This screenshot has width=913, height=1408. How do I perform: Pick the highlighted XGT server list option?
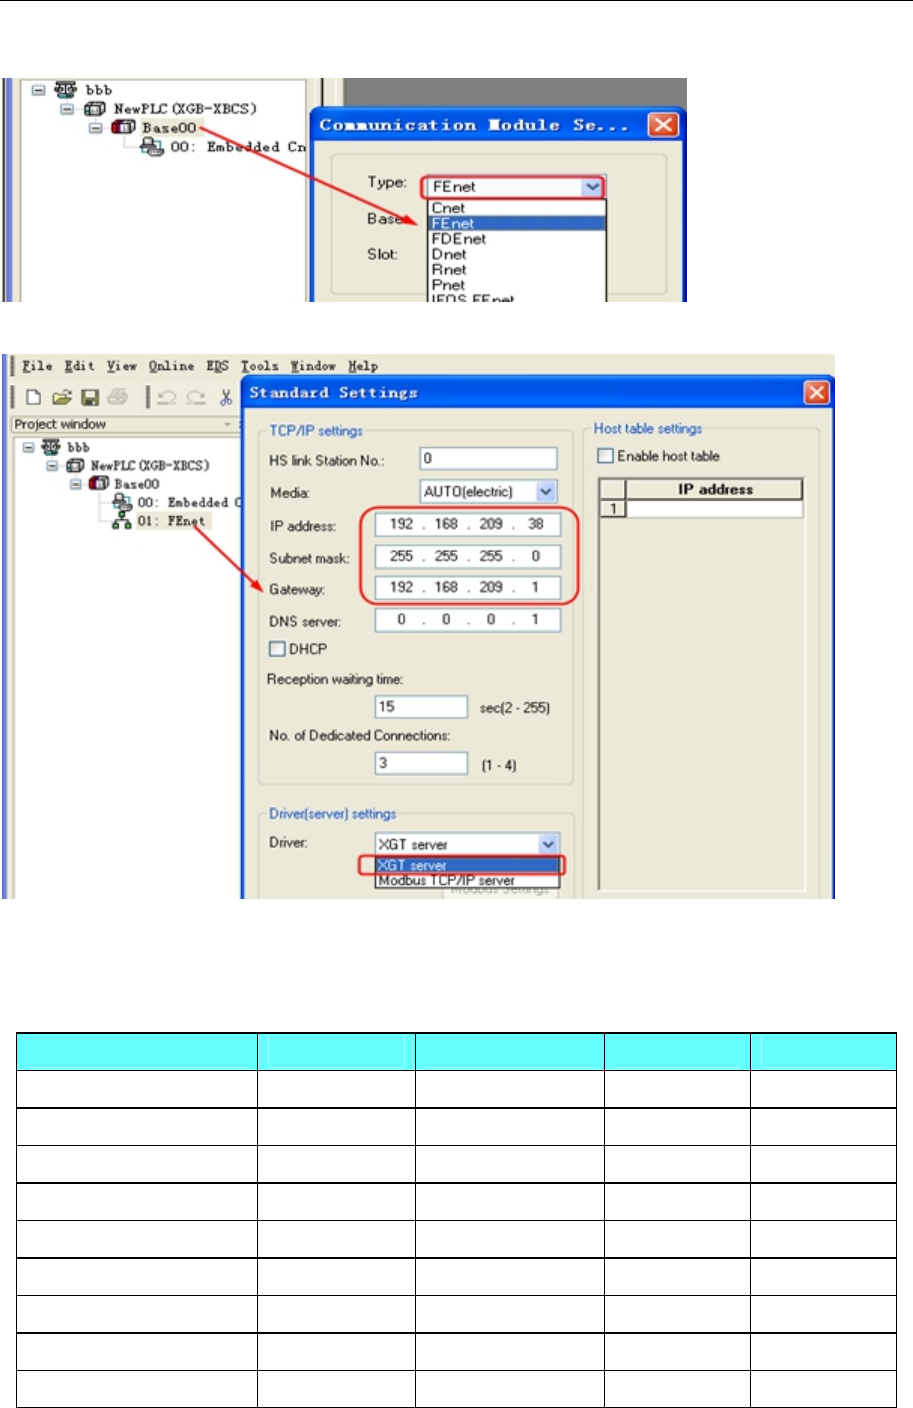[x=467, y=865]
